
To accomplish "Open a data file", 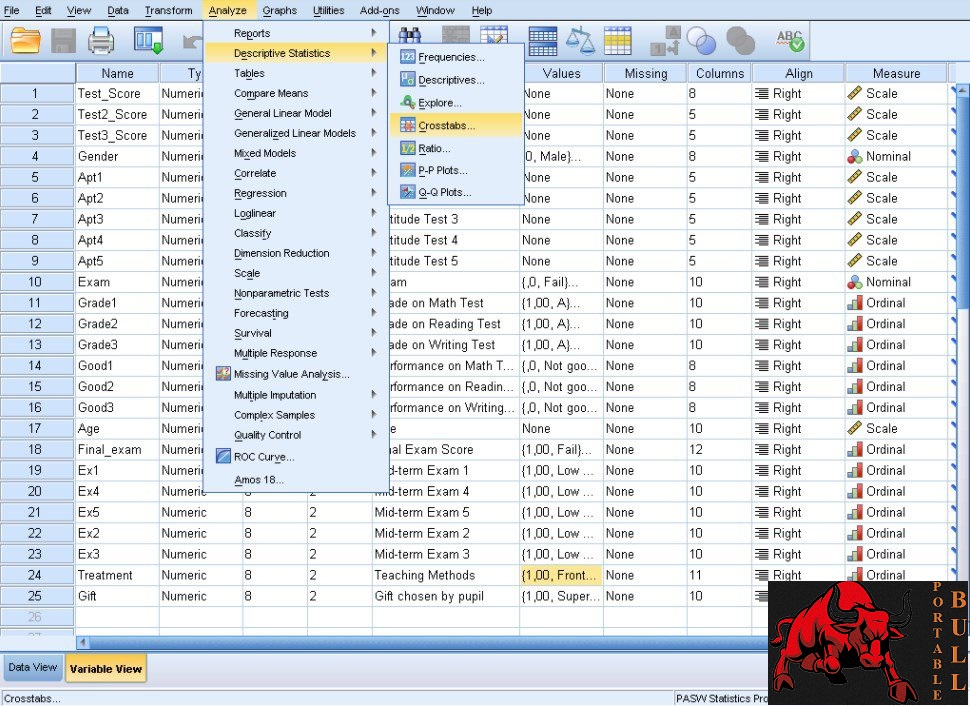I will 27,41.
